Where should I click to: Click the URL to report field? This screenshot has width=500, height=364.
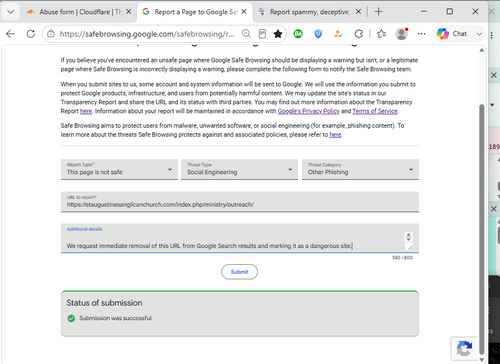(x=240, y=202)
